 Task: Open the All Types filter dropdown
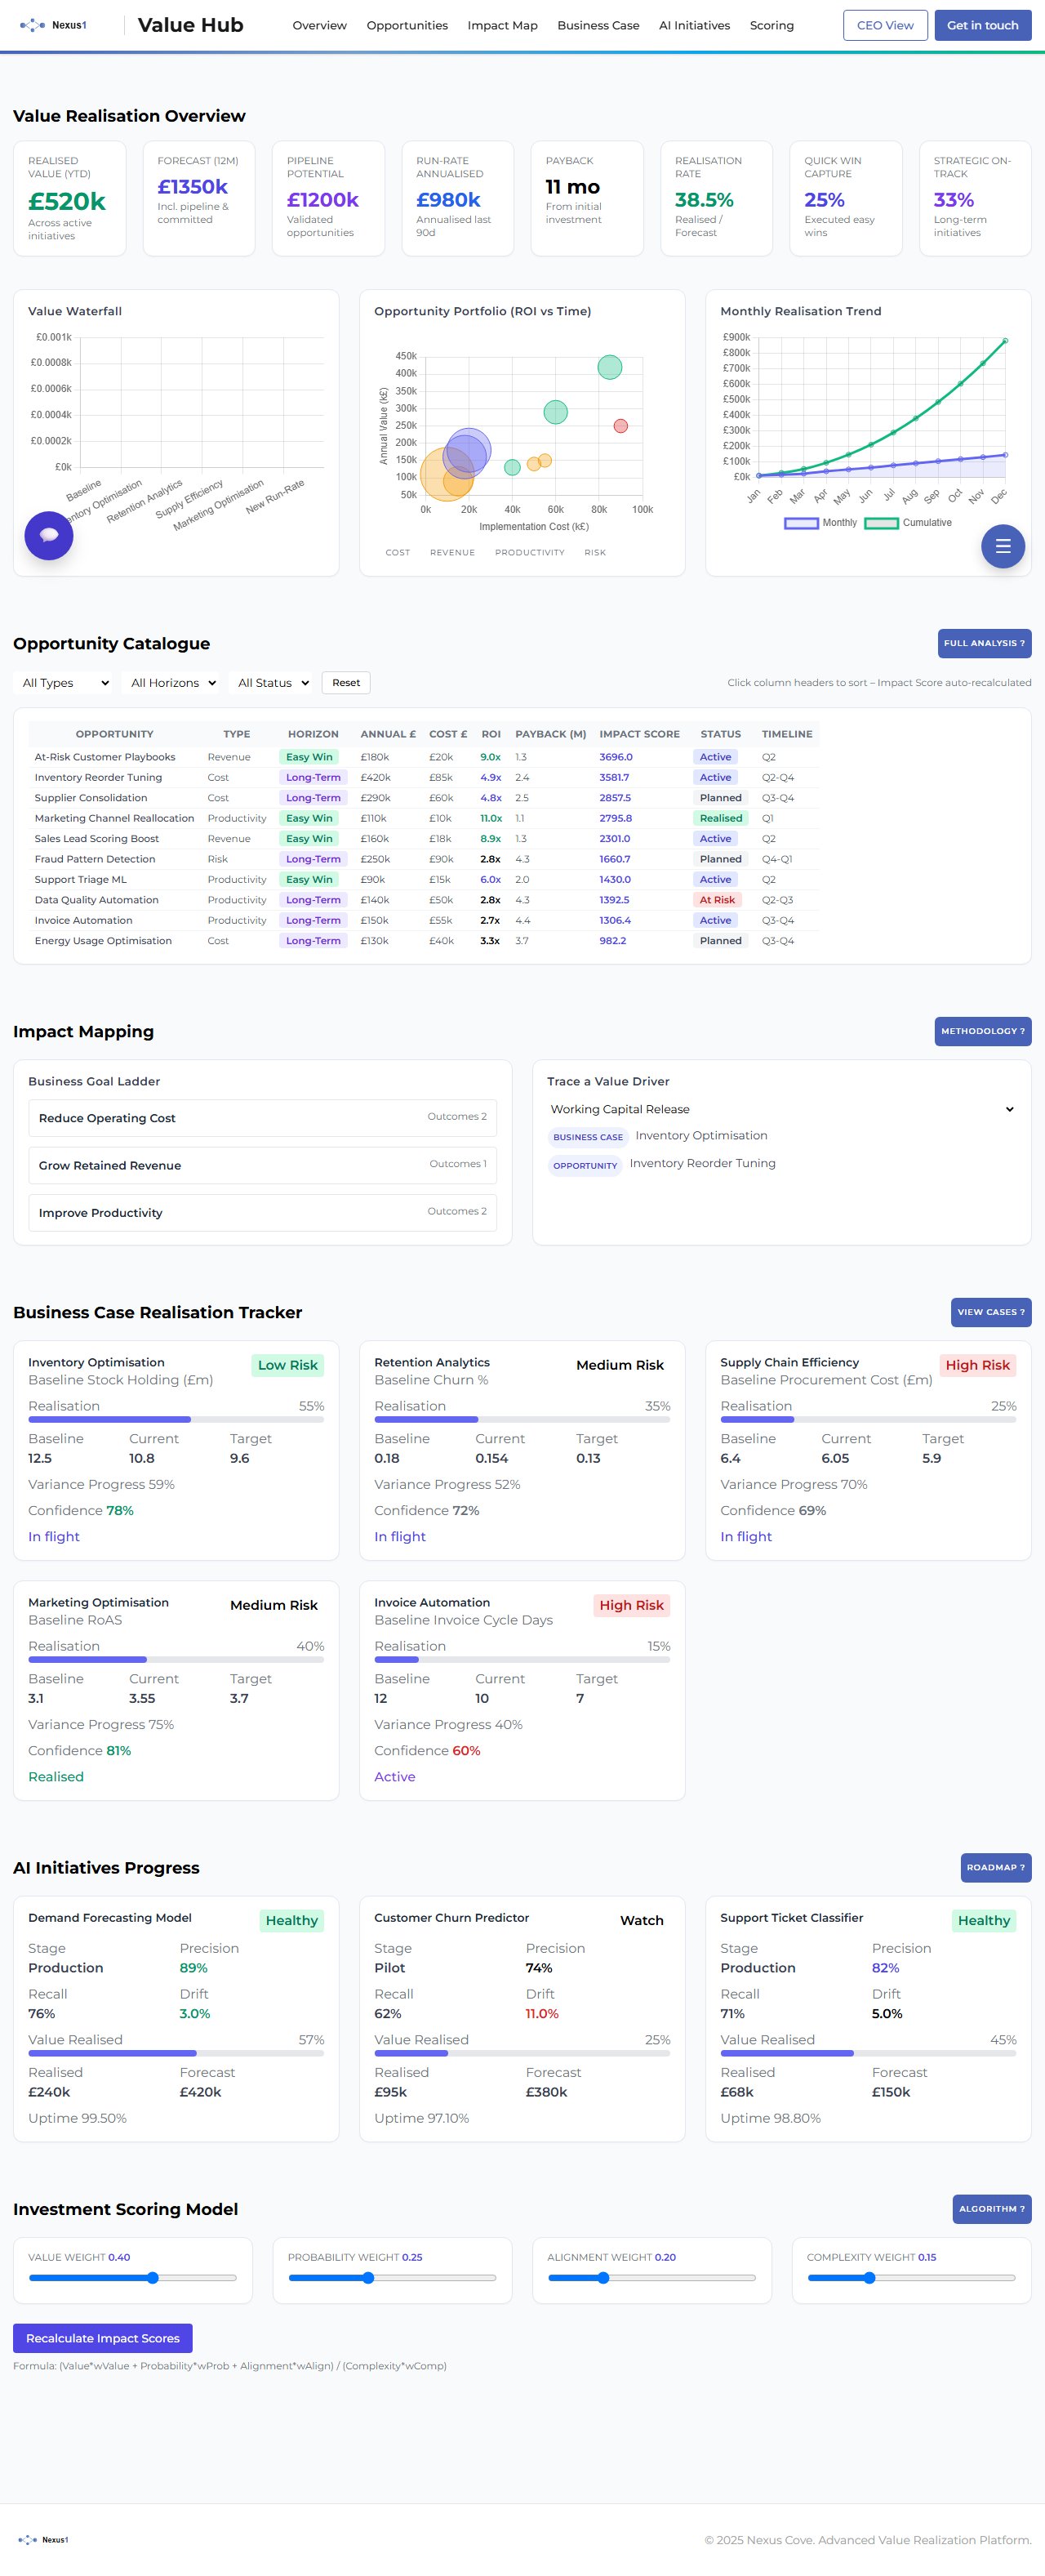(x=65, y=683)
